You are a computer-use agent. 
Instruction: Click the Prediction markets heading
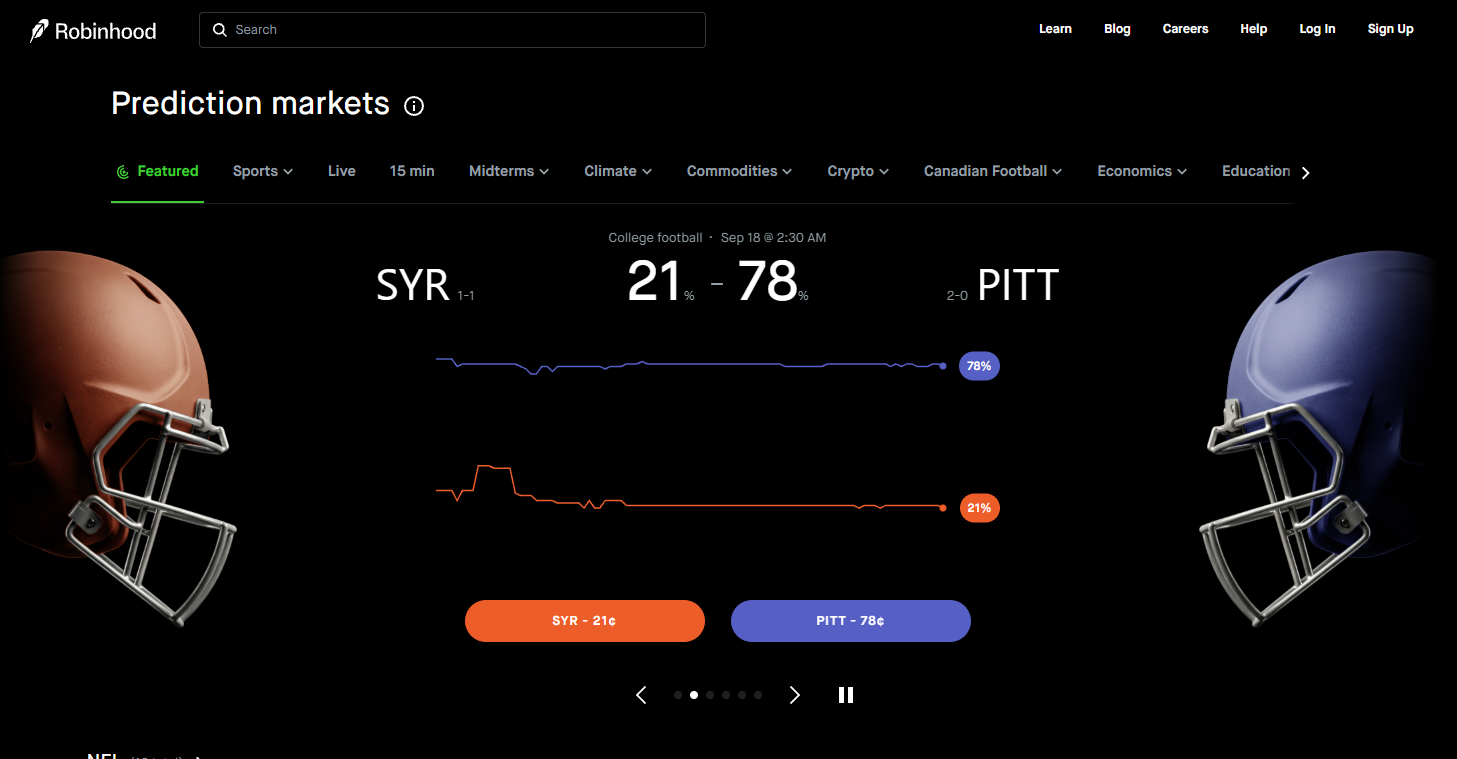coord(251,103)
